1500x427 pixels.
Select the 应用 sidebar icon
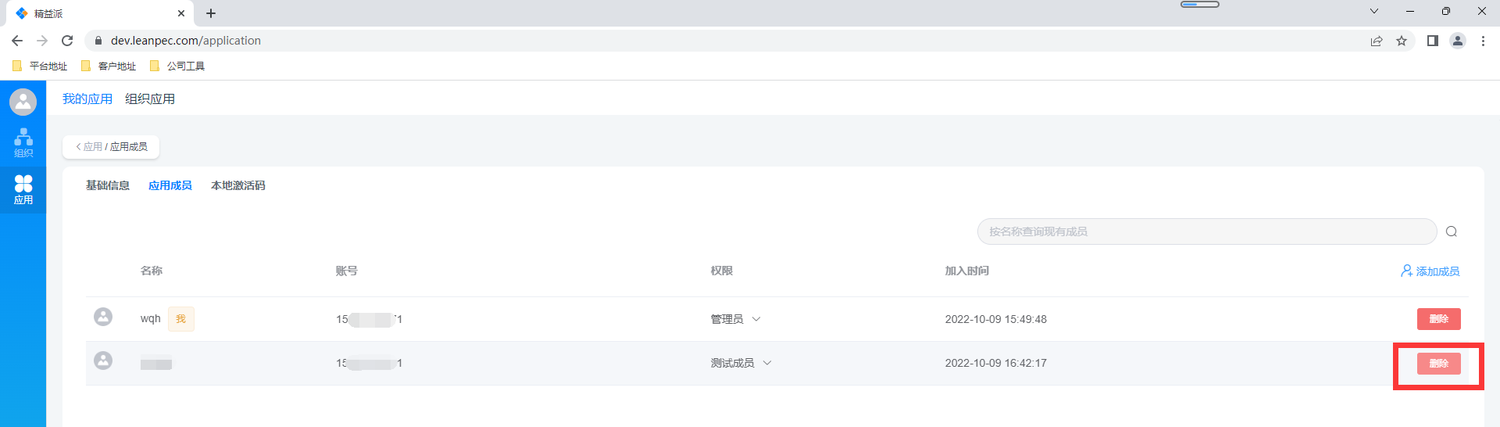click(x=23, y=190)
